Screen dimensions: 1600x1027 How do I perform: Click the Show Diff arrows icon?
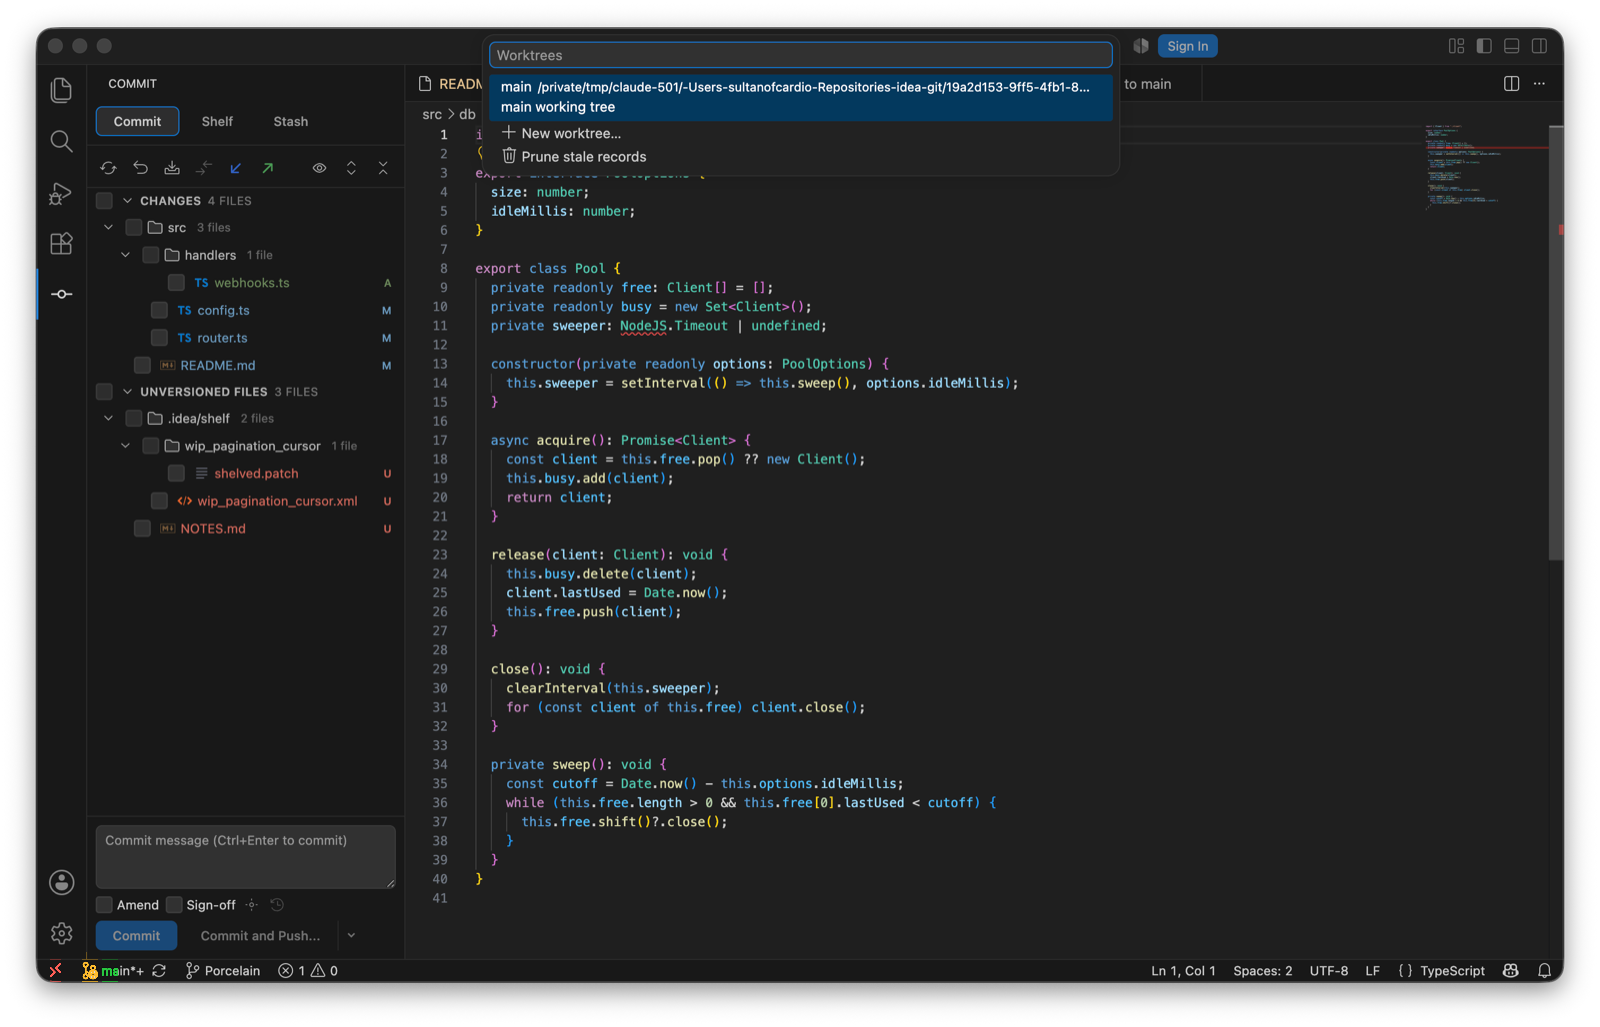pyautogui.click(x=204, y=168)
